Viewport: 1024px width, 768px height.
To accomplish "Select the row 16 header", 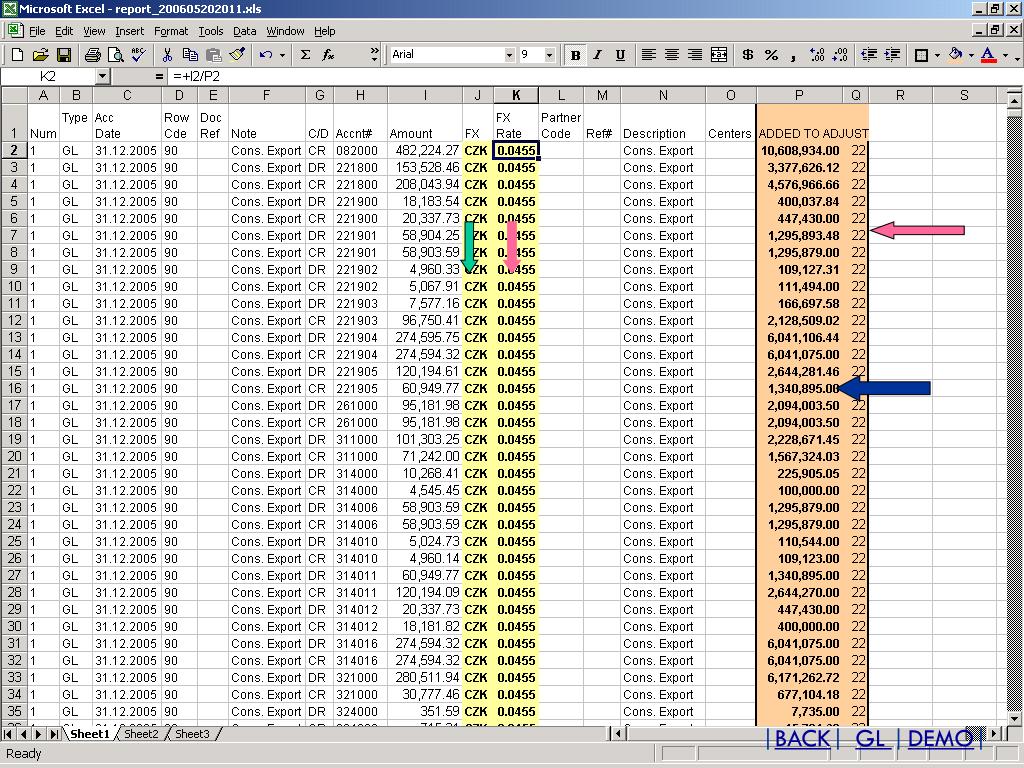I will click(x=14, y=389).
